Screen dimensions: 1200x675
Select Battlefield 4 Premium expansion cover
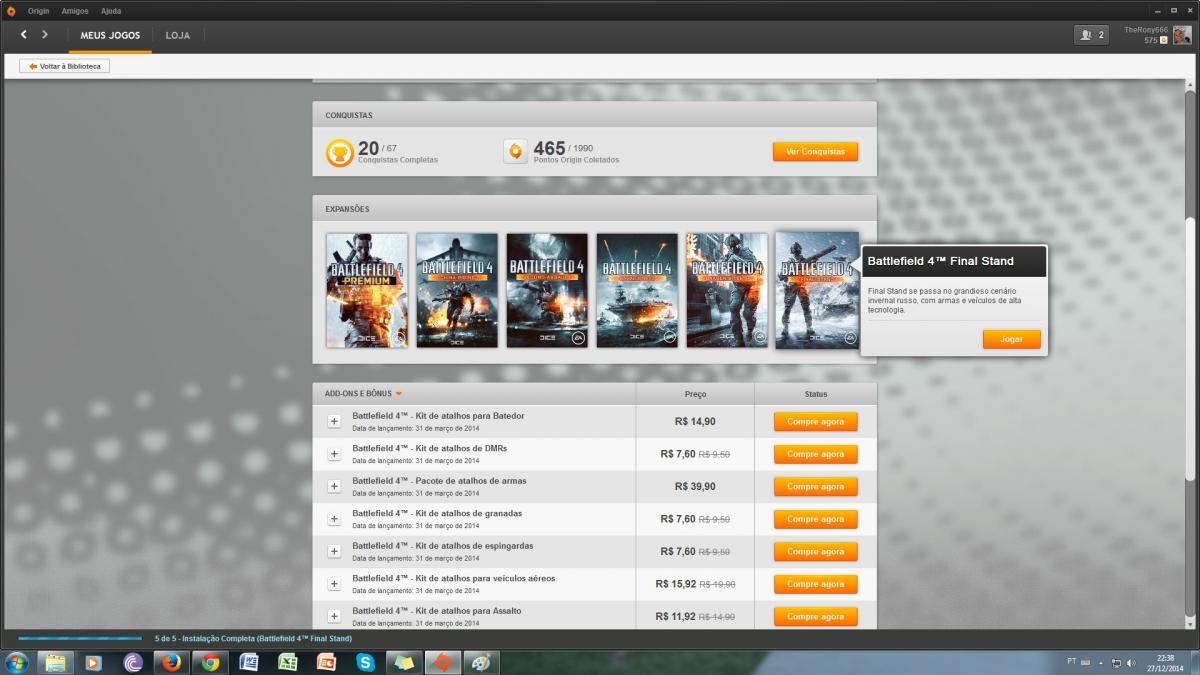(x=367, y=290)
